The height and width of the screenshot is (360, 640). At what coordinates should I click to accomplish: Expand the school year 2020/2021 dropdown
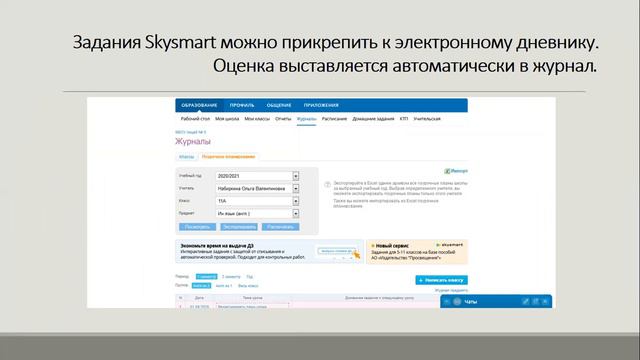(296, 176)
